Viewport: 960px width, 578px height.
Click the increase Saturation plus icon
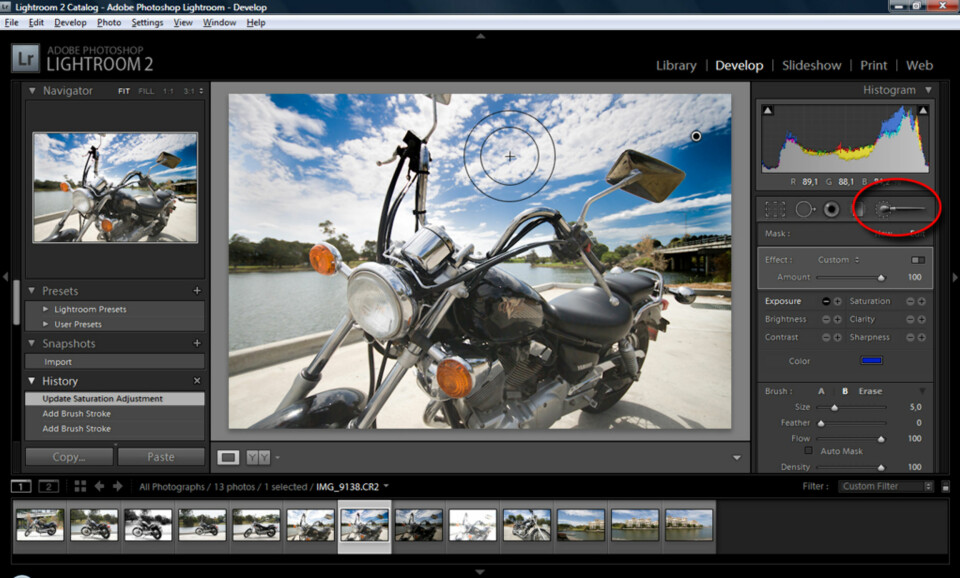[921, 301]
